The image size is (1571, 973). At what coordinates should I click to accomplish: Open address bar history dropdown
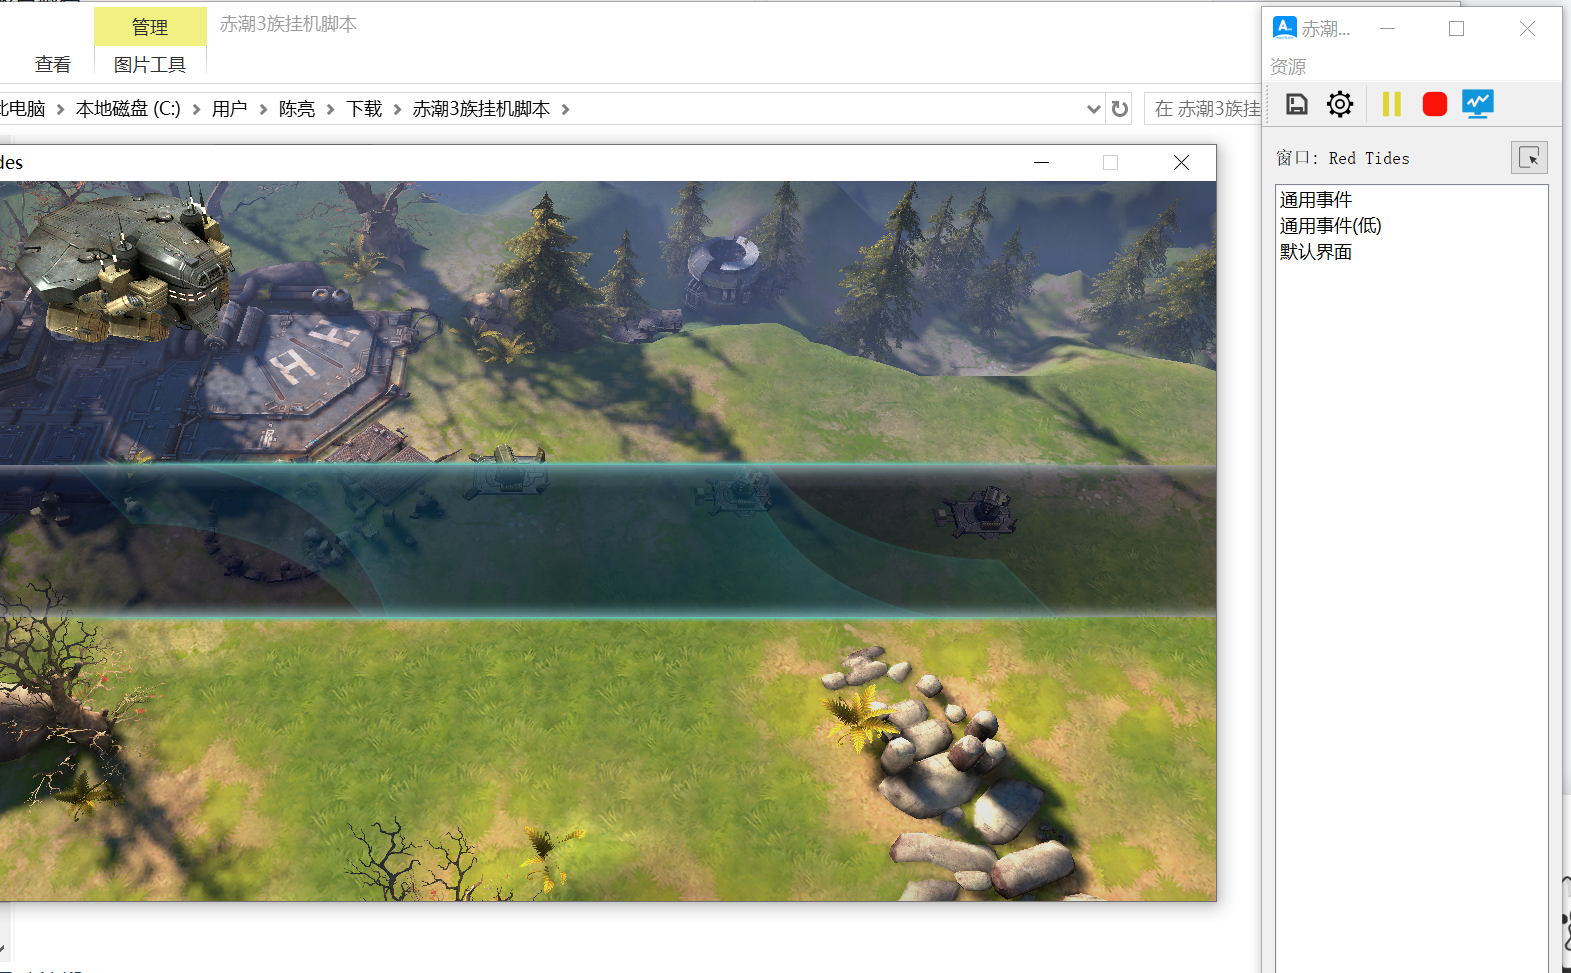pyautogui.click(x=1093, y=109)
